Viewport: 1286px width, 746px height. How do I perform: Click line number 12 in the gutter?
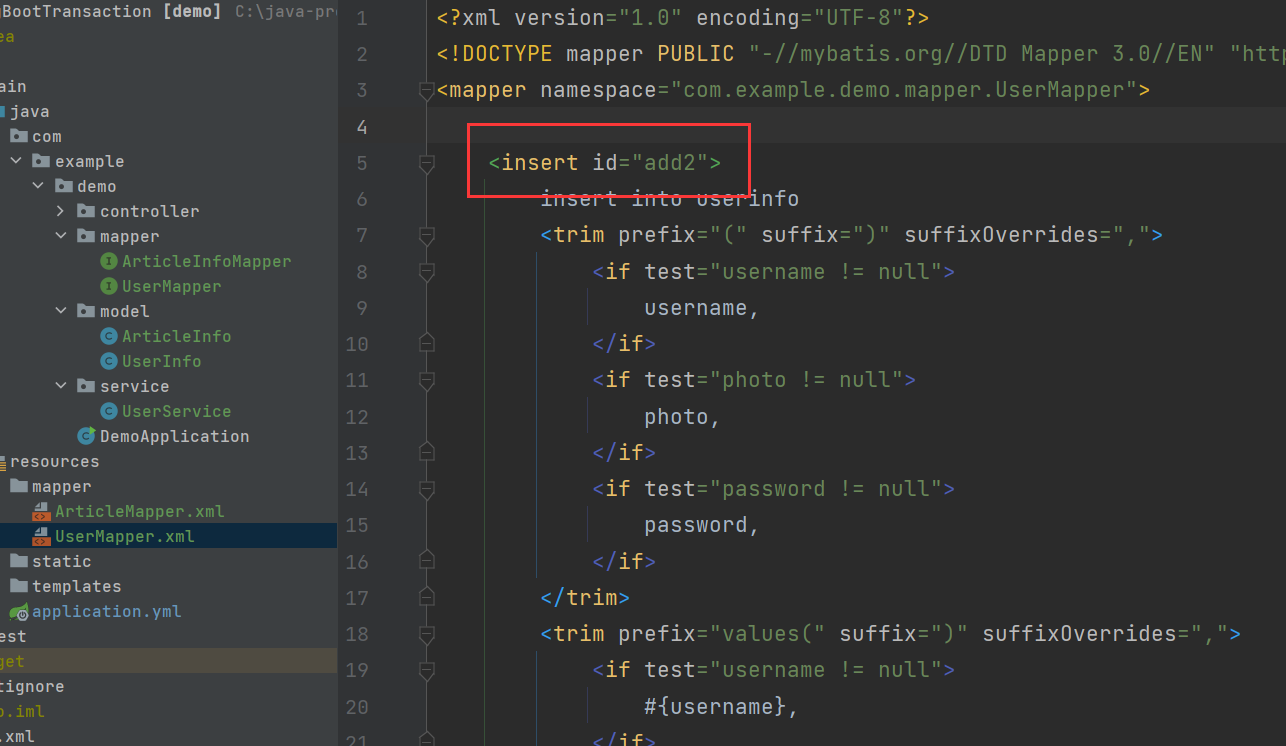coord(357,417)
